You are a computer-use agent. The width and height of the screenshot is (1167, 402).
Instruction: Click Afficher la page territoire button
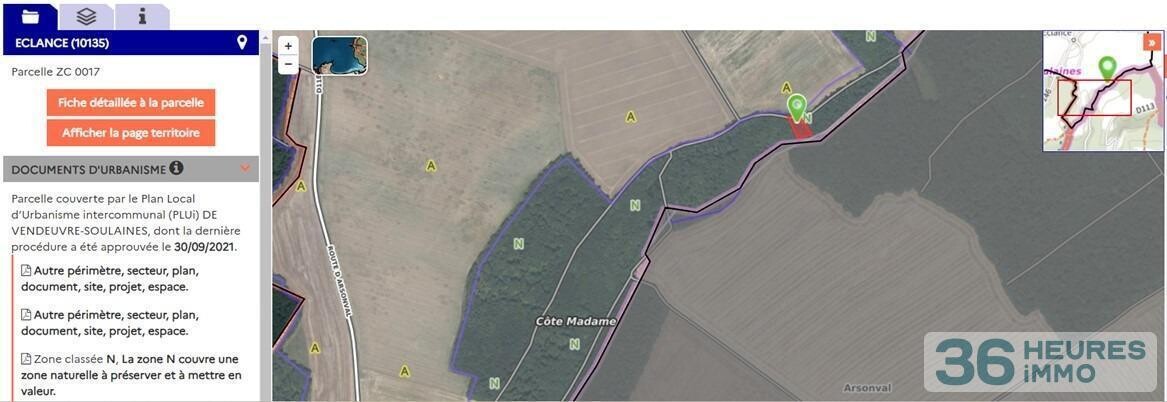[131, 133]
